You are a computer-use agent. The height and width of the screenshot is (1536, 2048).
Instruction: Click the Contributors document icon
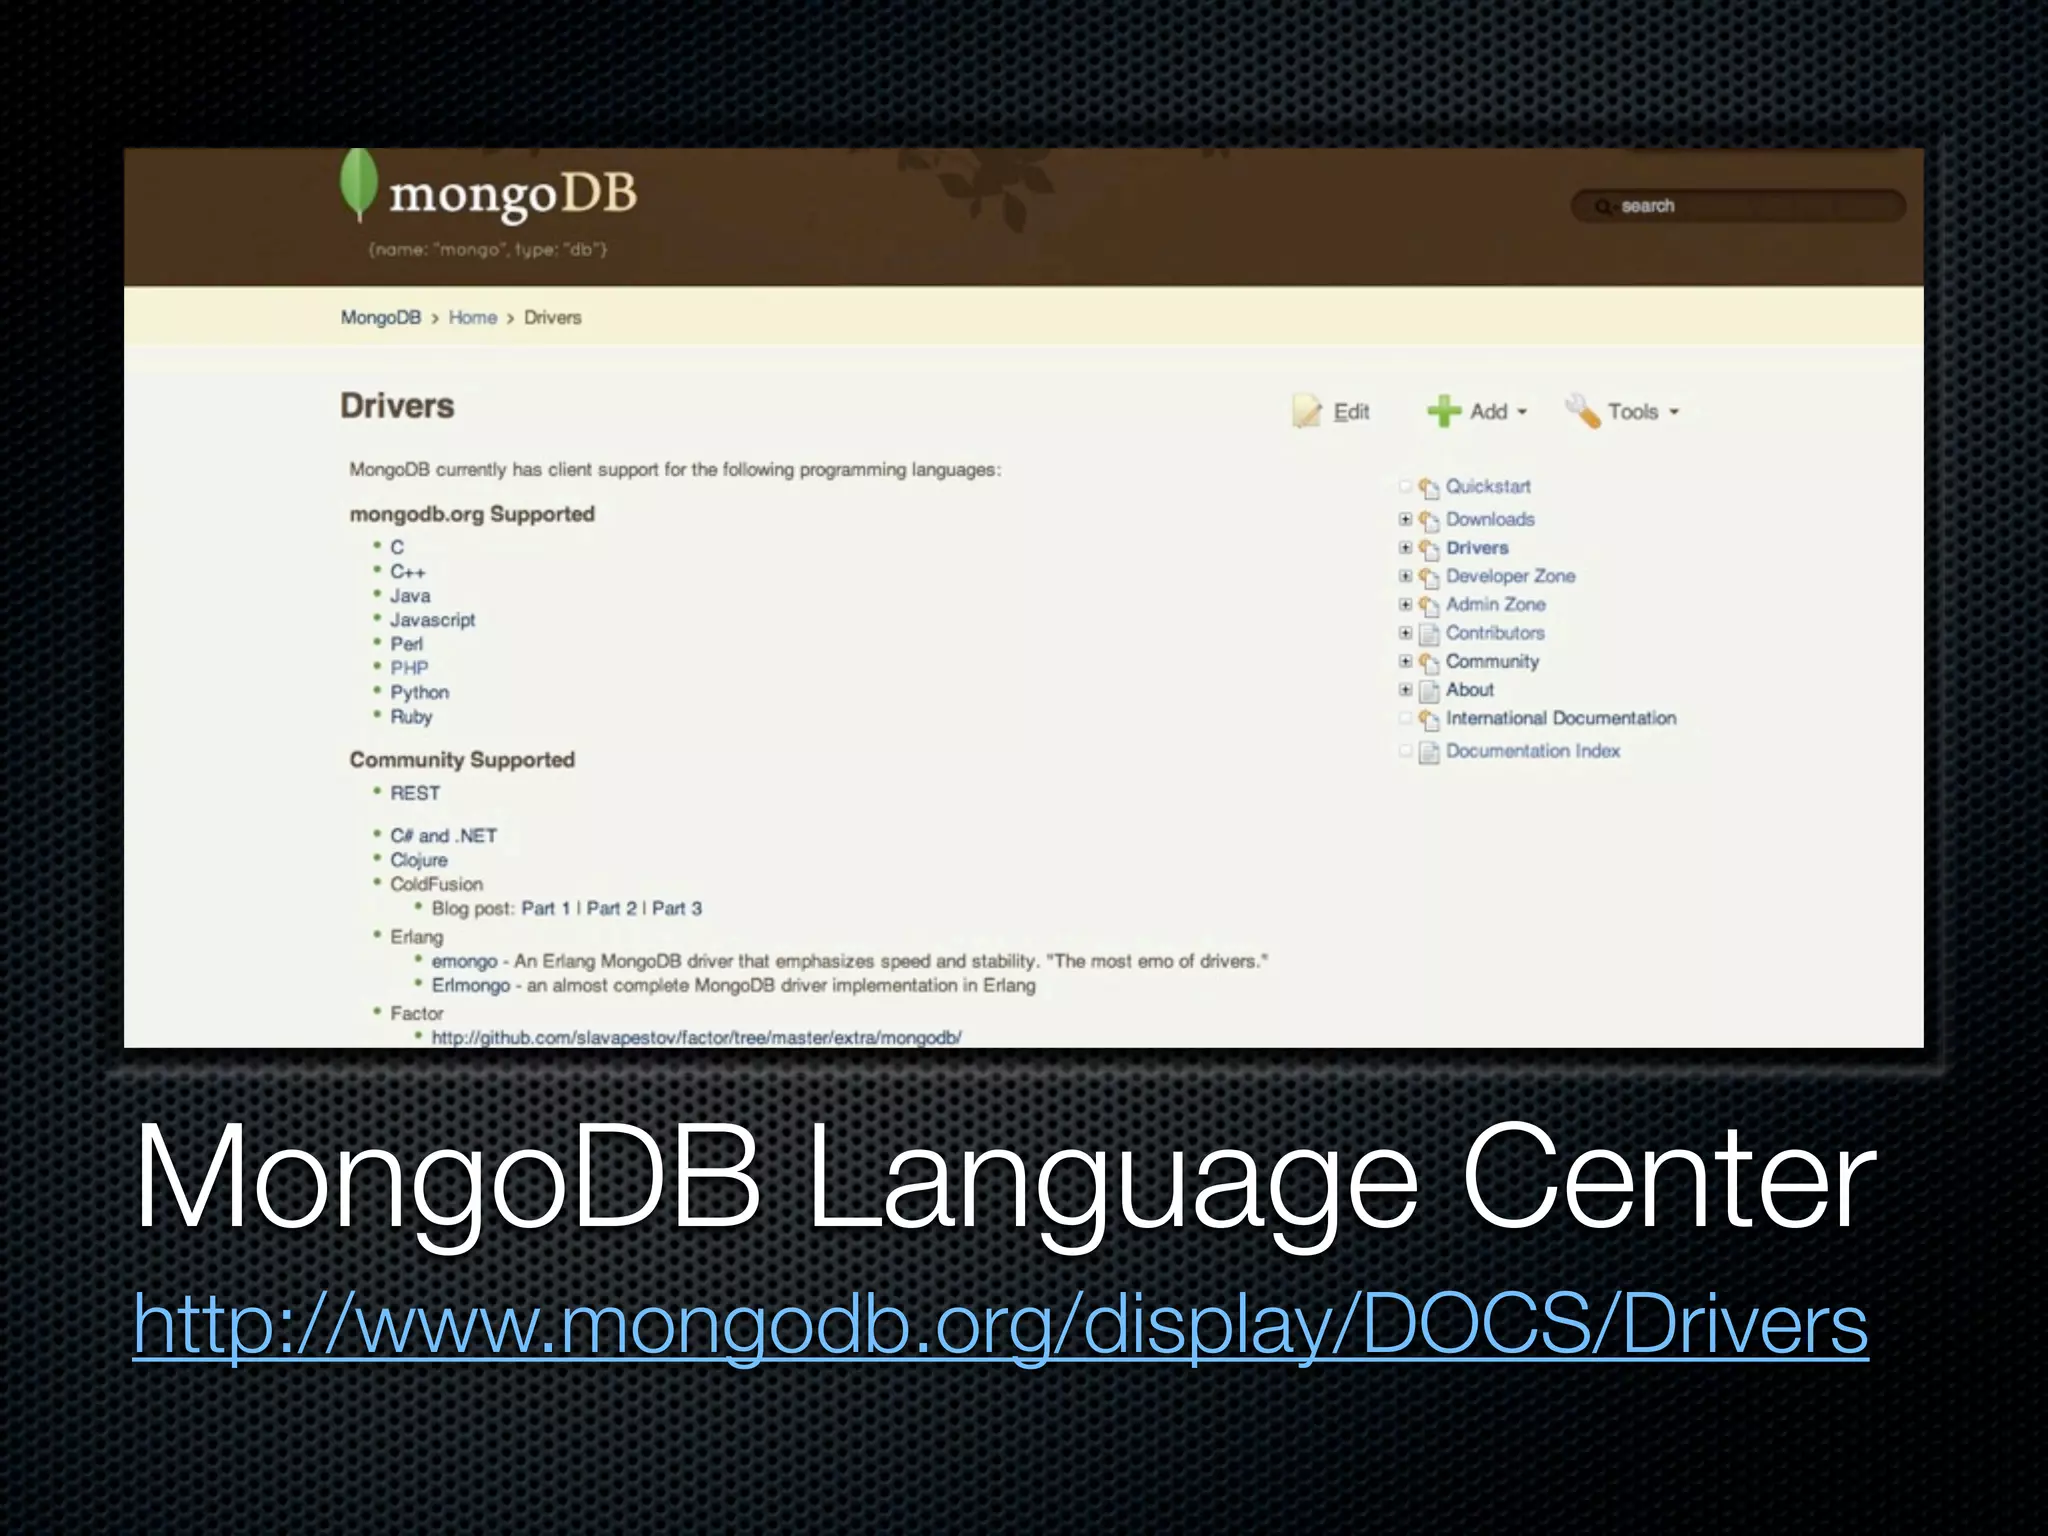tap(1429, 634)
